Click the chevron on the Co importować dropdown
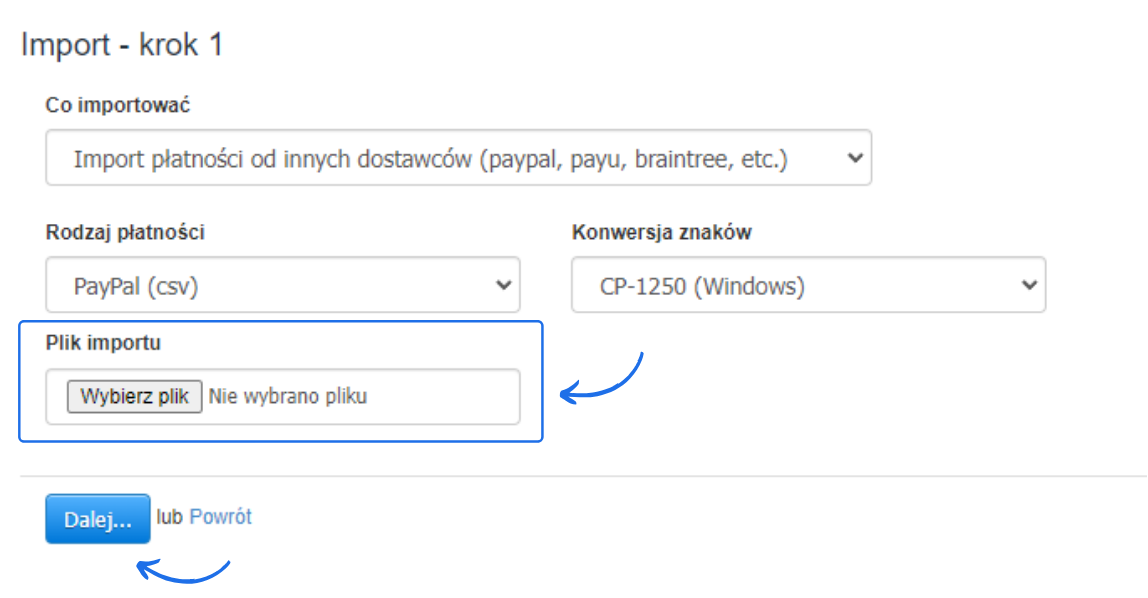1148x598 pixels. [x=853, y=158]
